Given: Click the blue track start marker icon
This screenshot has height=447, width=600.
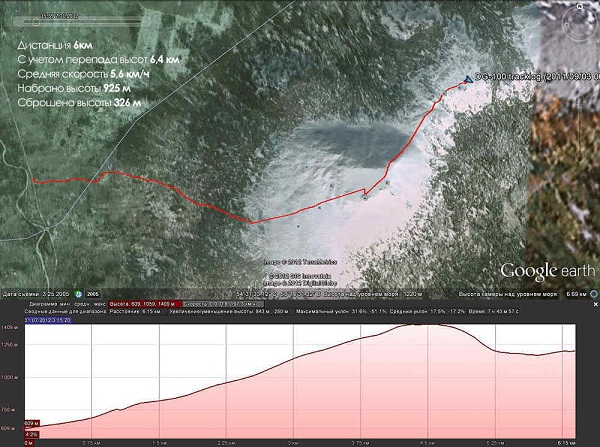Looking at the screenshot, I should coord(467,80).
